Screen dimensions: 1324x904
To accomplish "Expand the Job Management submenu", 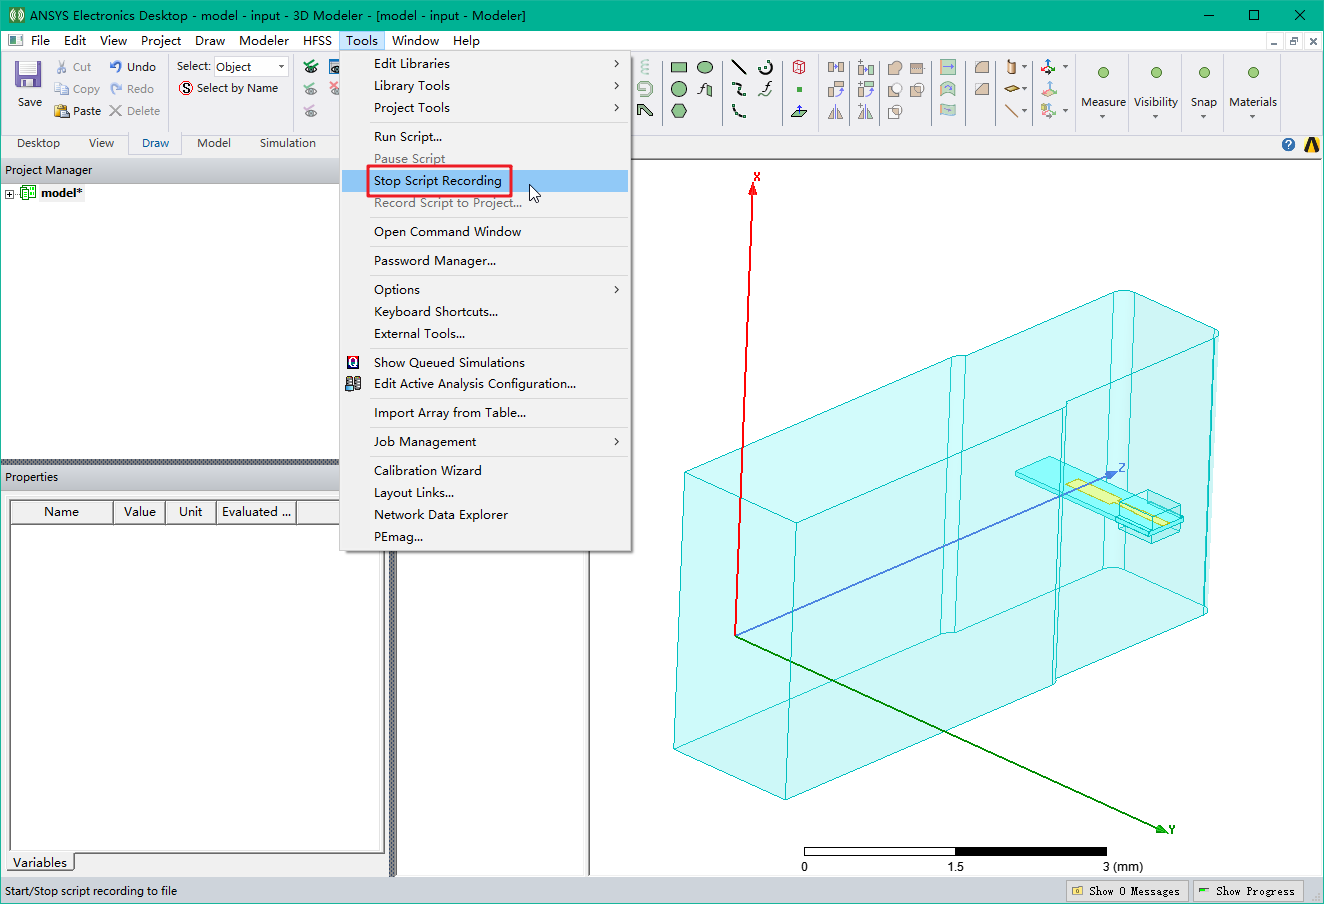I will 485,442.
